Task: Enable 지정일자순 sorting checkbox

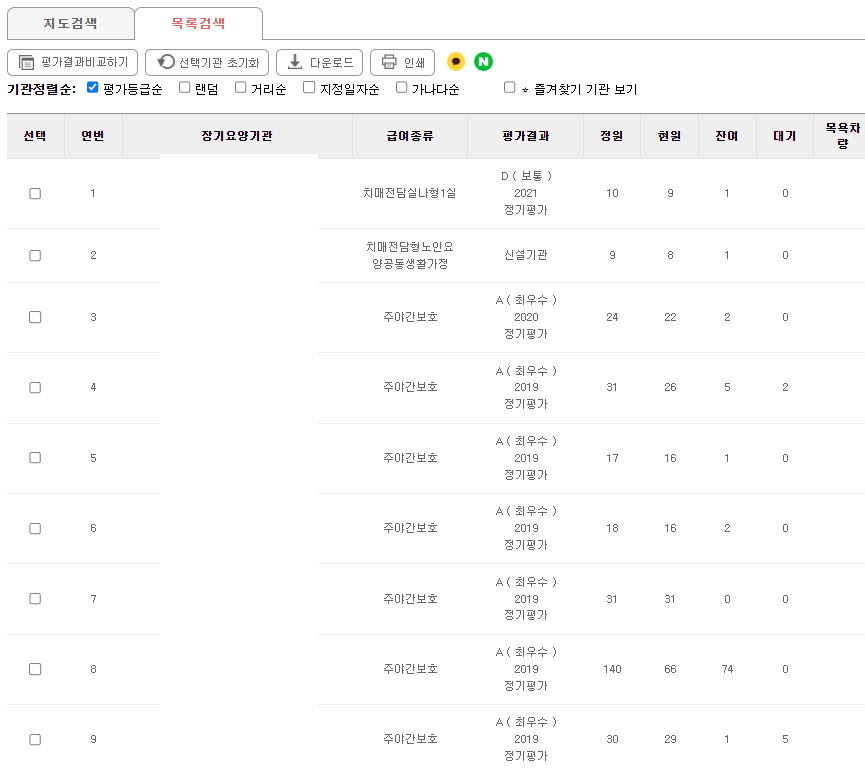Action: click(308, 88)
